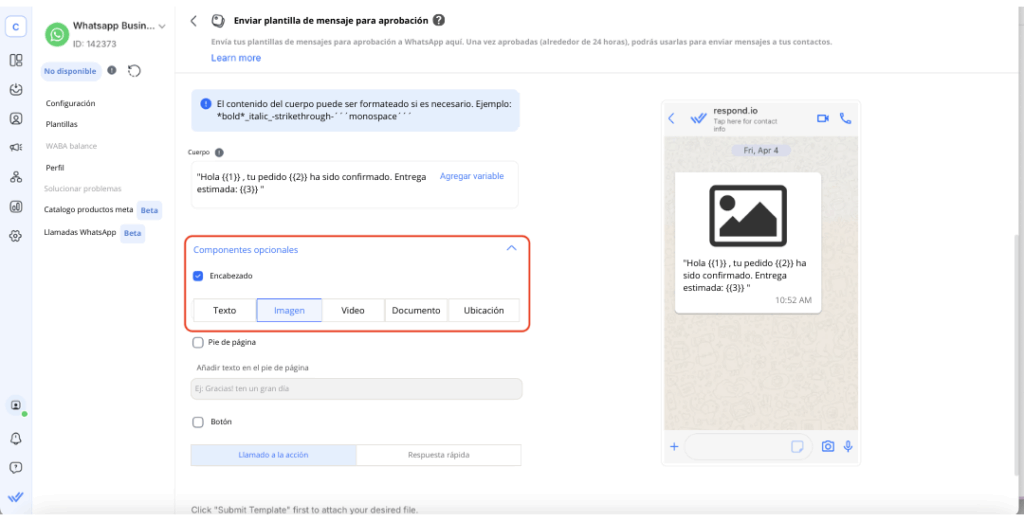Viewport: 1024px width, 521px height.
Task: Click the No disponible status badge
Action: pyautogui.click(x=71, y=71)
